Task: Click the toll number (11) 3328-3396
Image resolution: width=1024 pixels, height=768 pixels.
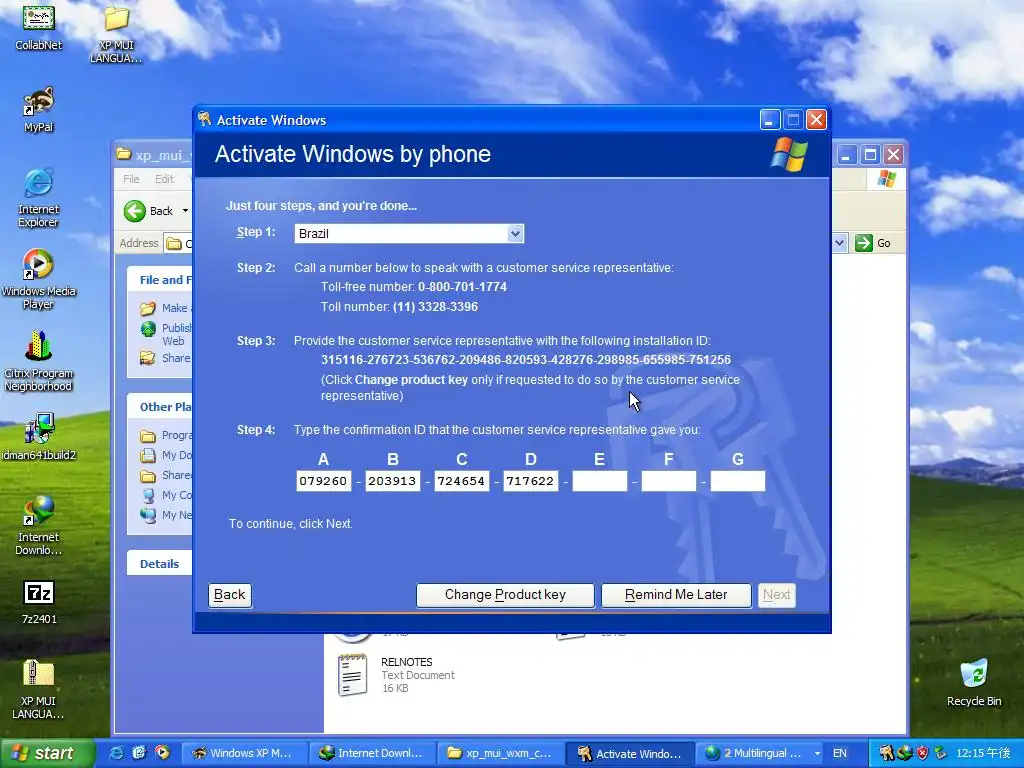Action: [435, 307]
